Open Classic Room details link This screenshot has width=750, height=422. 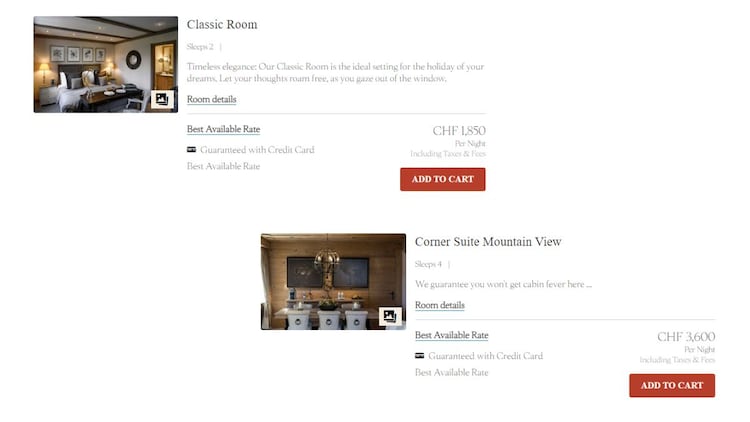tap(211, 100)
